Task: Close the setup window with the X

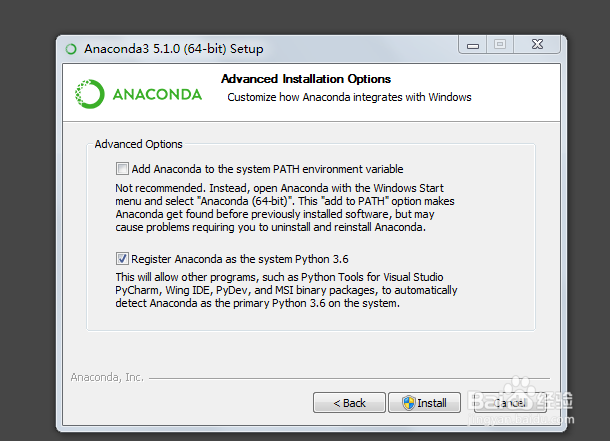Action: coord(535,44)
